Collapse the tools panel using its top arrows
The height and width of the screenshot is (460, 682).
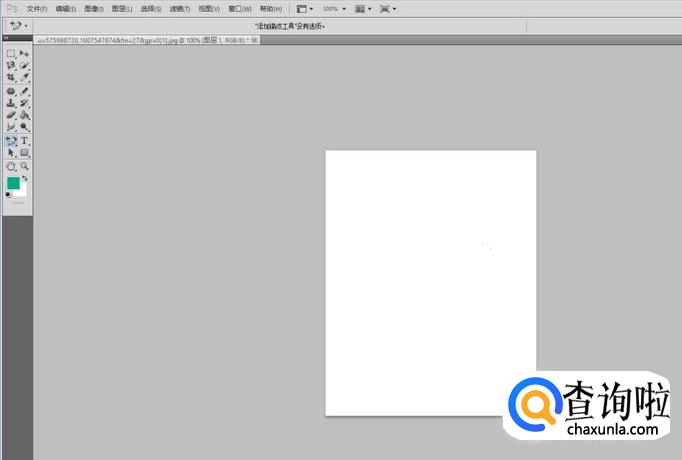6,38
